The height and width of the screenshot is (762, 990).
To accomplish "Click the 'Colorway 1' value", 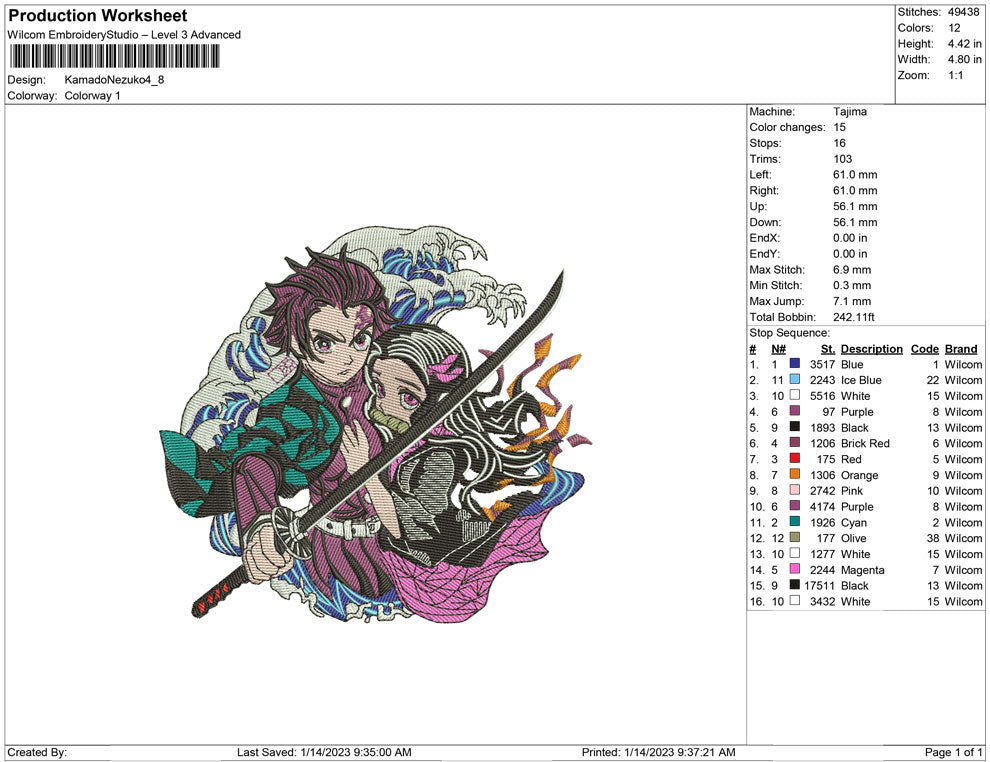I will coord(92,96).
